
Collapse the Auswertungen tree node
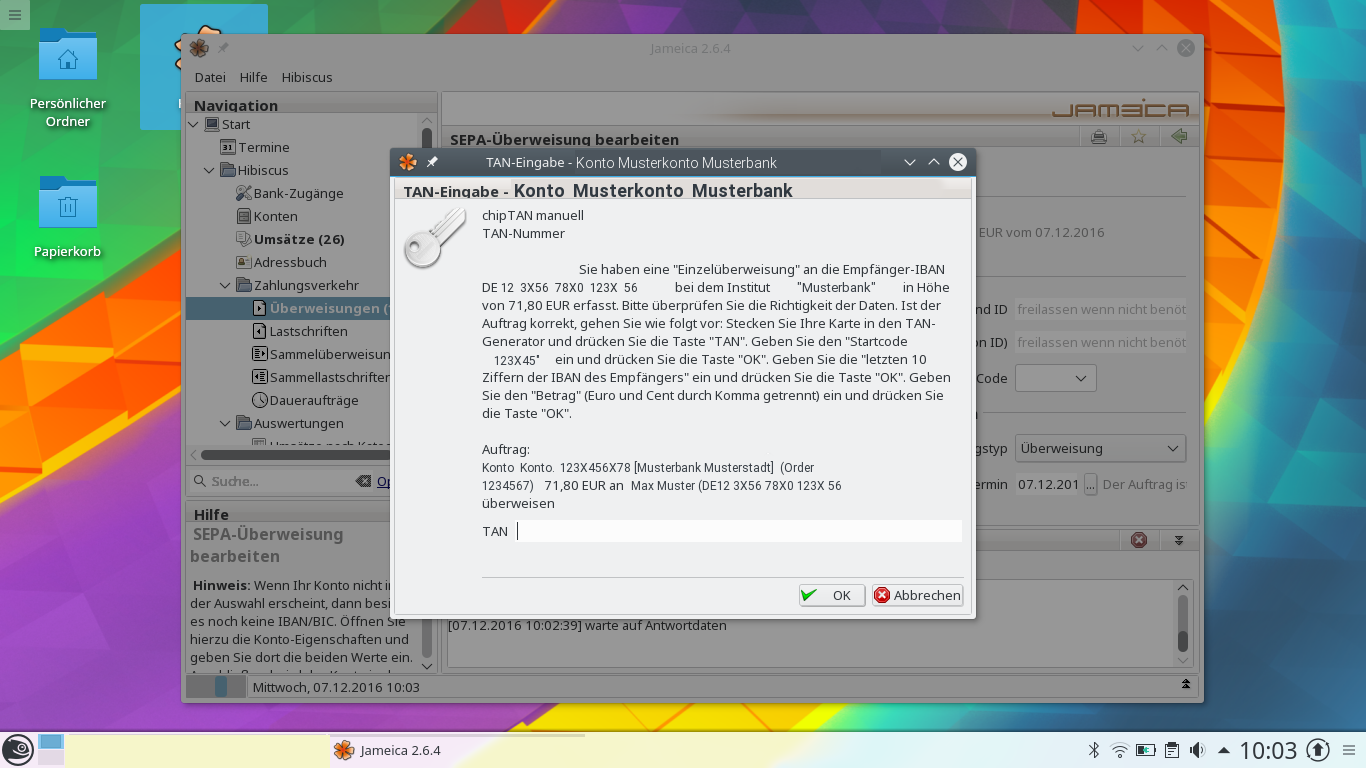(x=226, y=423)
